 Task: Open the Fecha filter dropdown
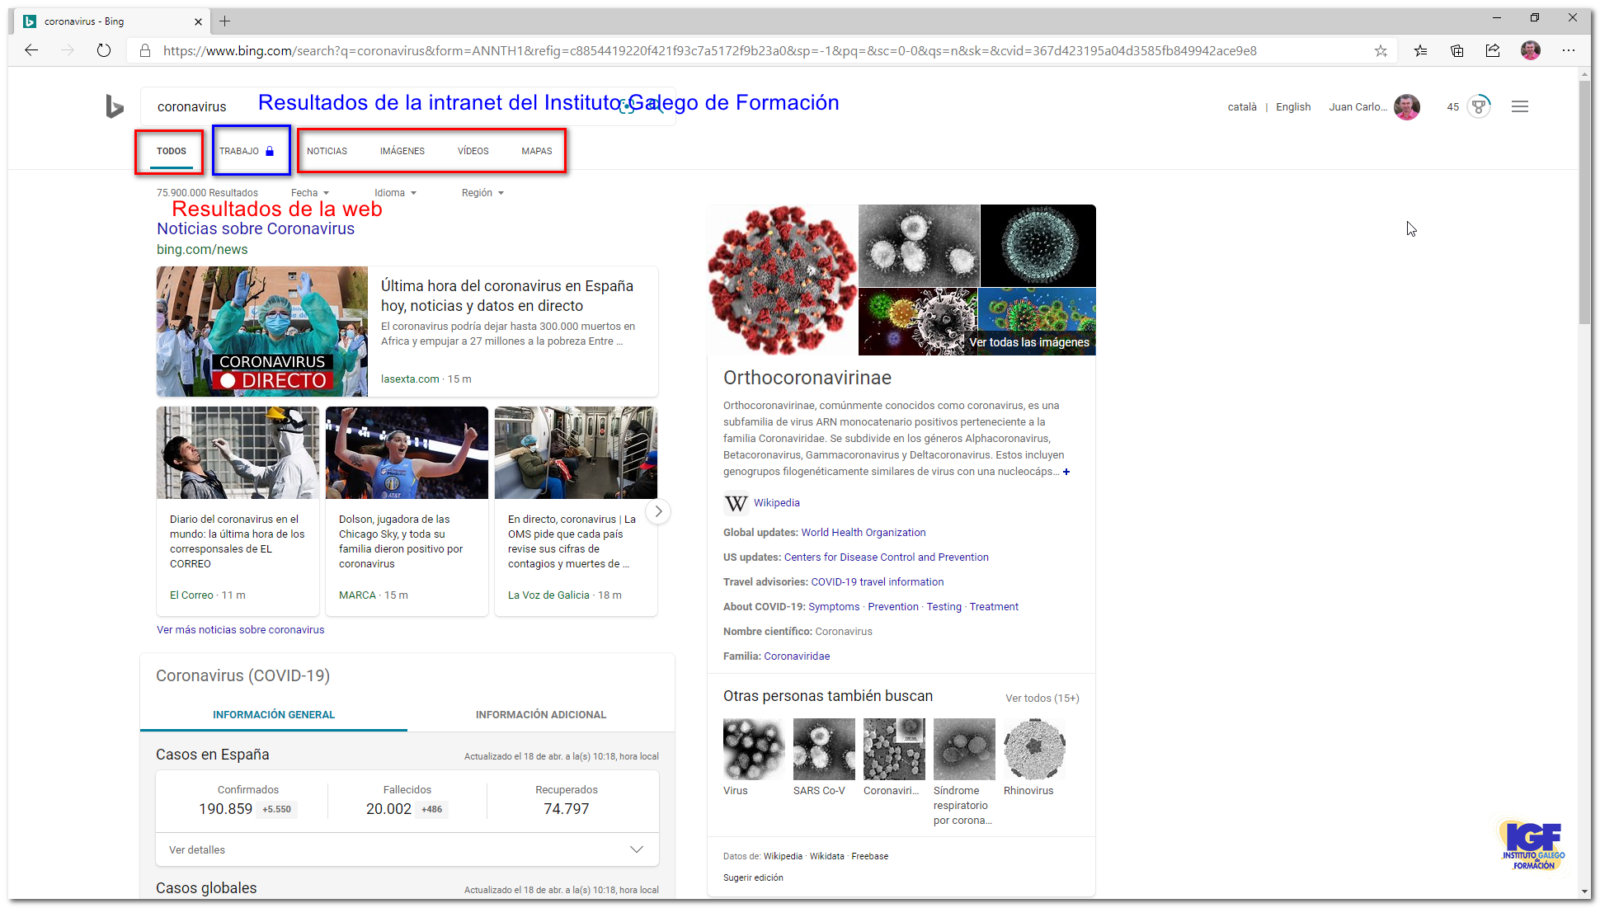pos(310,193)
